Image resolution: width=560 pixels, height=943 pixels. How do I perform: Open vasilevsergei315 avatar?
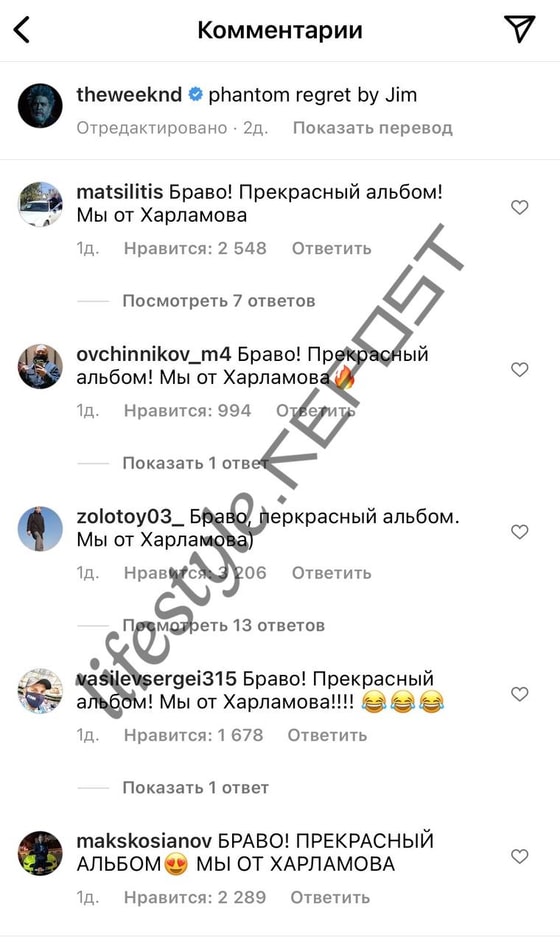pyautogui.click(x=40, y=691)
